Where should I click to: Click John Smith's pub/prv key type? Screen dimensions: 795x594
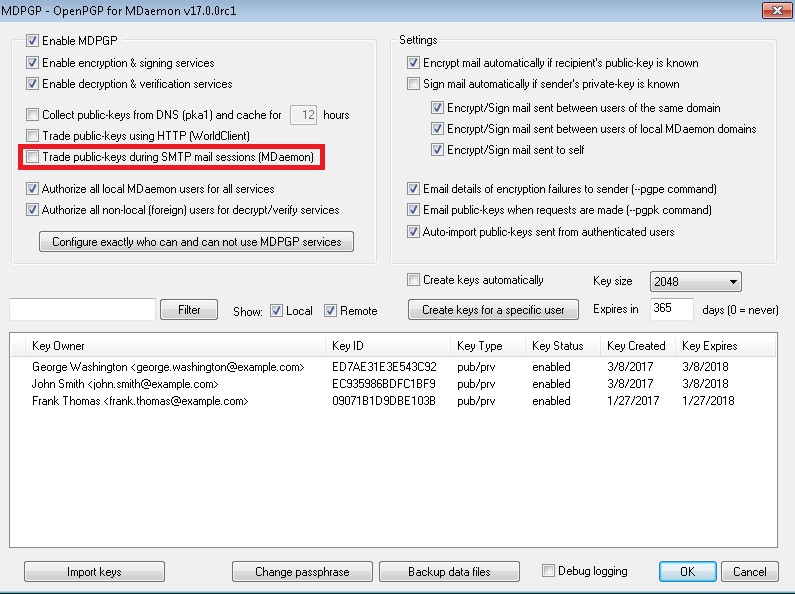476,384
